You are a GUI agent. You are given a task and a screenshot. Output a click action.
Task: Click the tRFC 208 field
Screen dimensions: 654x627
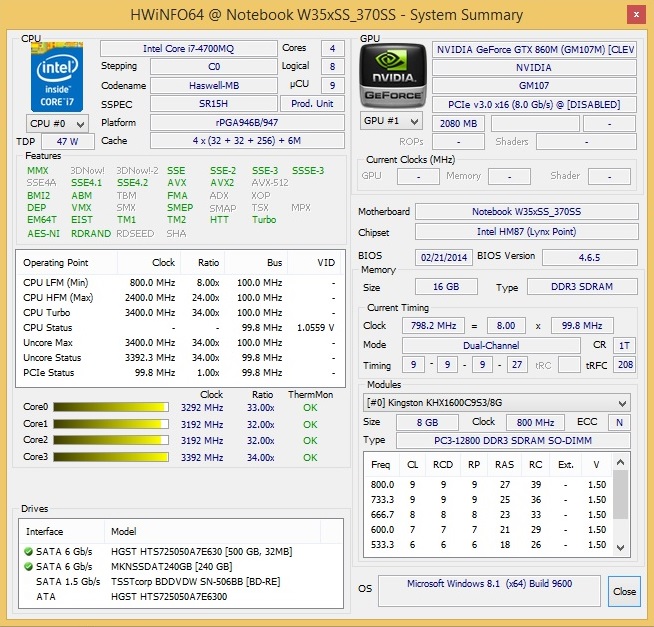pyautogui.click(x=624, y=365)
